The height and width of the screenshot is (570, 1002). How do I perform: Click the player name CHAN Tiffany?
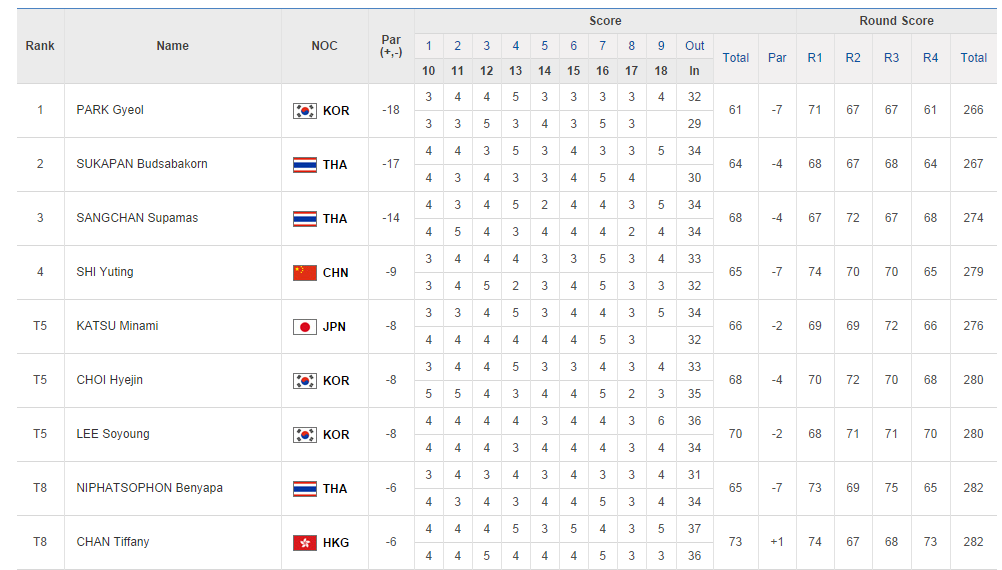pos(113,542)
